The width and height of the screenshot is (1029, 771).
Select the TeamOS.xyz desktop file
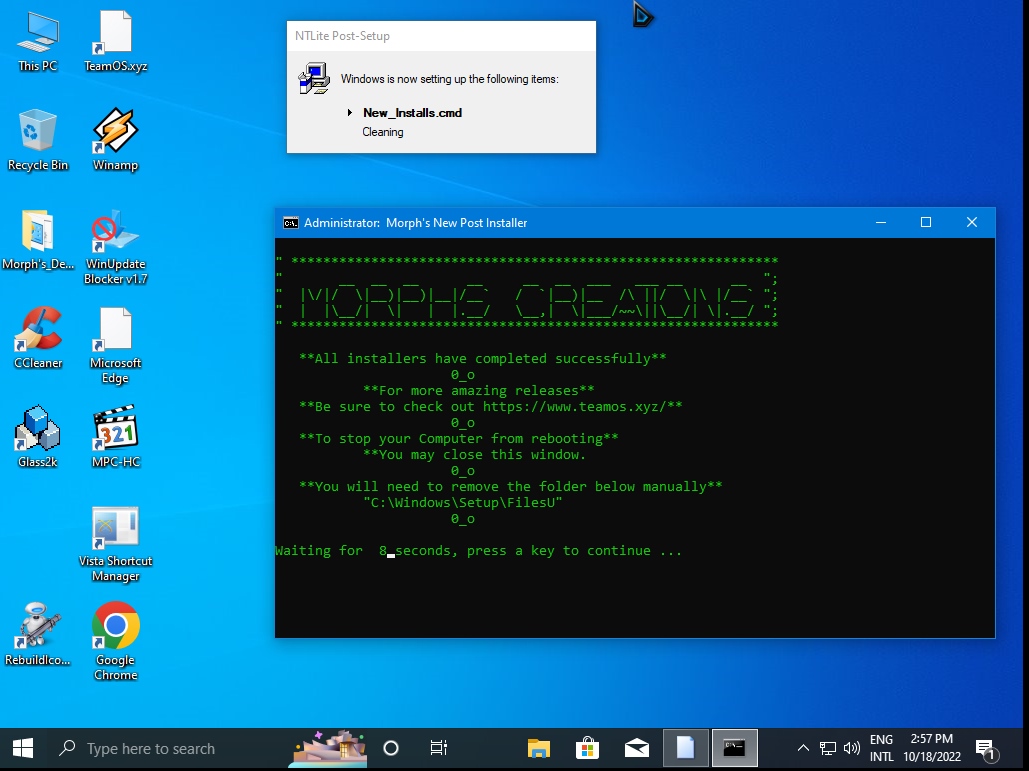115,35
